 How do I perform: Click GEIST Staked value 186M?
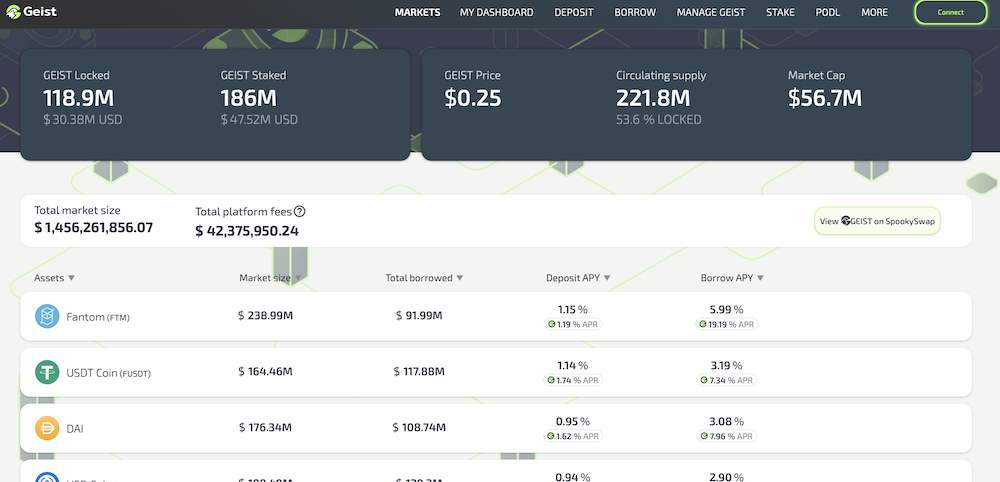tap(249, 98)
